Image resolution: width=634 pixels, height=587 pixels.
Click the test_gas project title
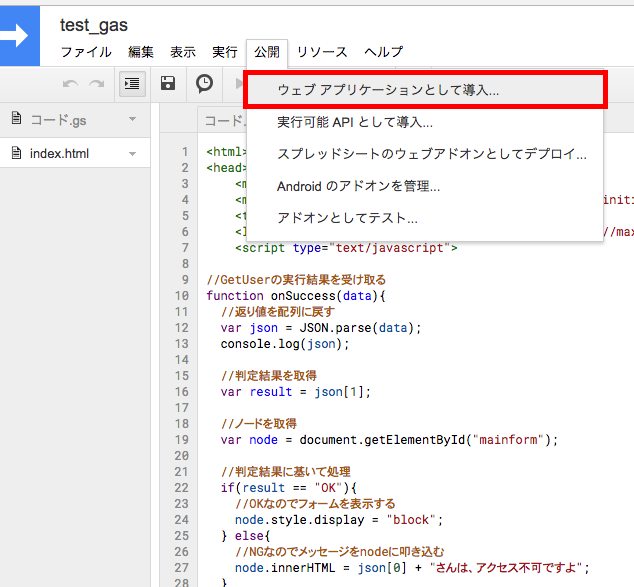click(x=94, y=25)
